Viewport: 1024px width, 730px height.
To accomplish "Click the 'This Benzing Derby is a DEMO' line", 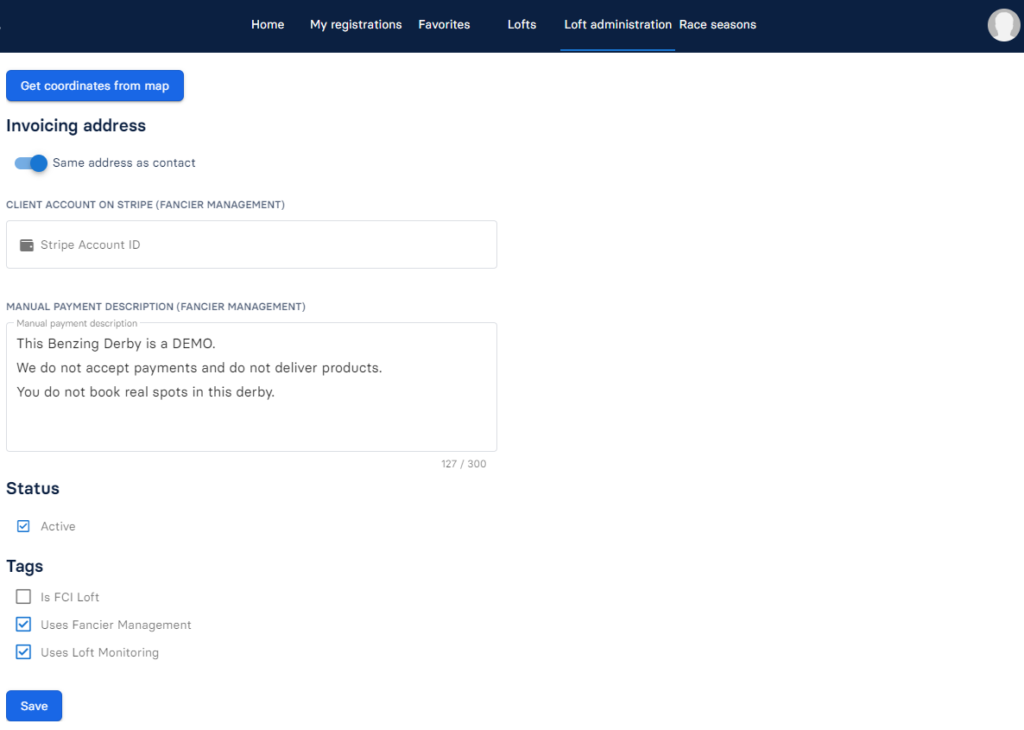I will 116,344.
